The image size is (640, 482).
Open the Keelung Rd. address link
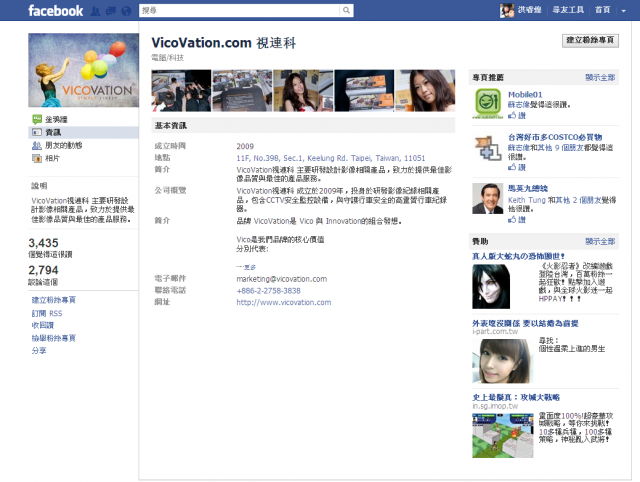(x=331, y=158)
